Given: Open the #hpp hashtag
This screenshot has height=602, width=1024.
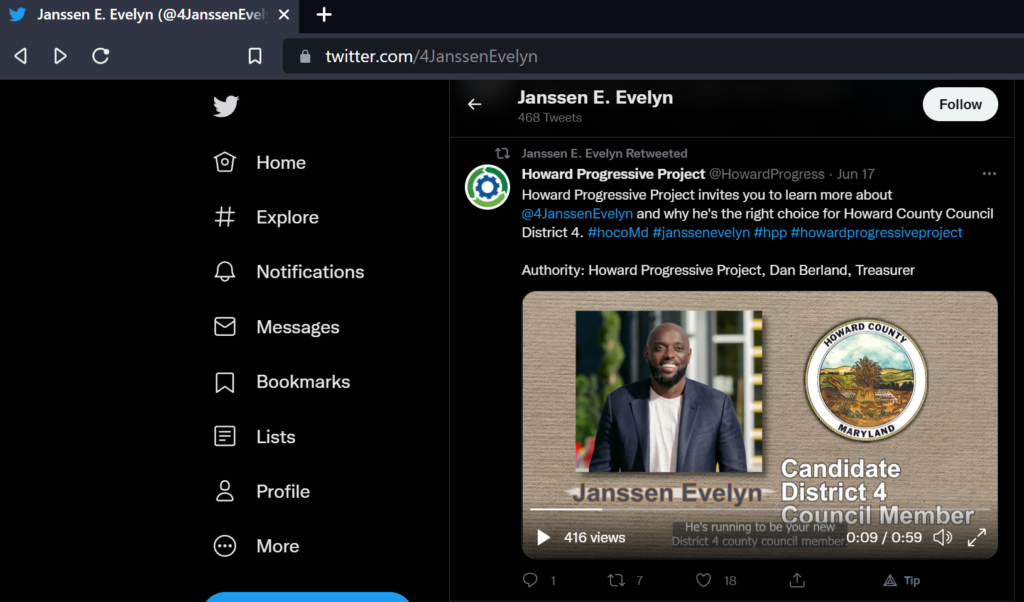Looking at the screenshot, I should pos(770,232).
